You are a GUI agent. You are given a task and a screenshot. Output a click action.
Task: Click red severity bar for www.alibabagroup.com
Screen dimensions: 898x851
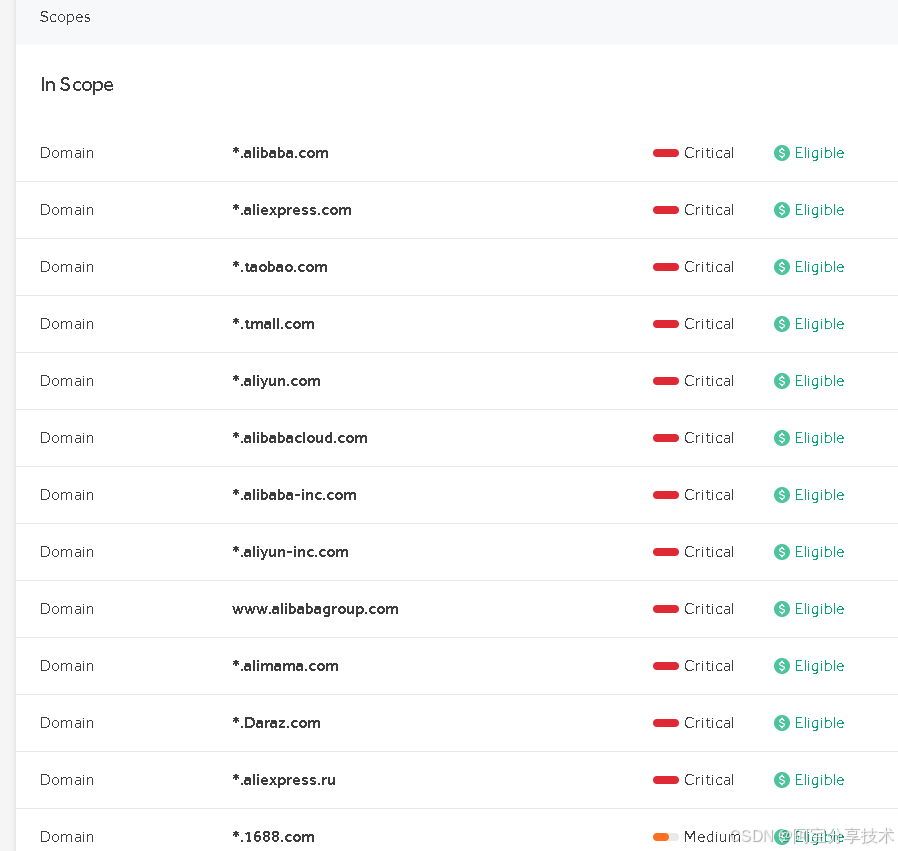(665, 609)
